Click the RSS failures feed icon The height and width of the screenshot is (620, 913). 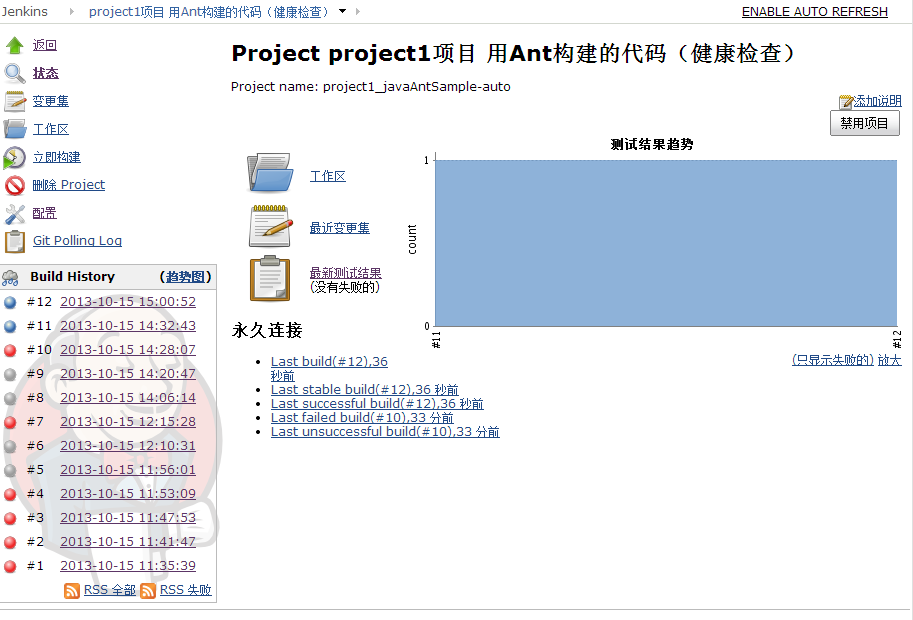(x=148, y=591)
